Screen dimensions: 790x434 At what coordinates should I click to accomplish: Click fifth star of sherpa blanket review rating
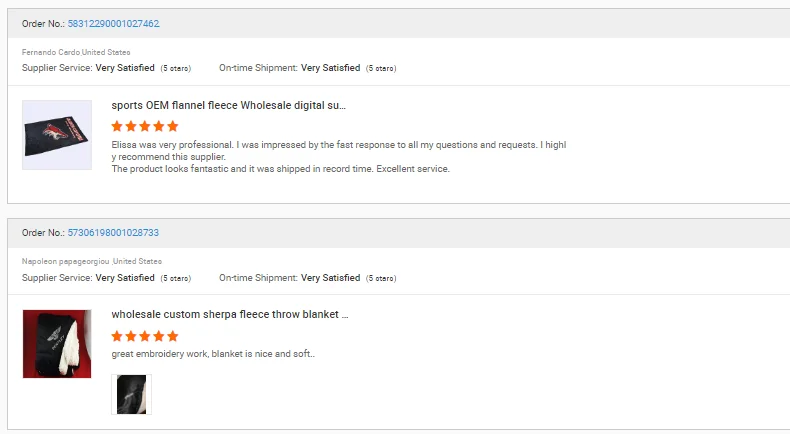coord(172,336)
